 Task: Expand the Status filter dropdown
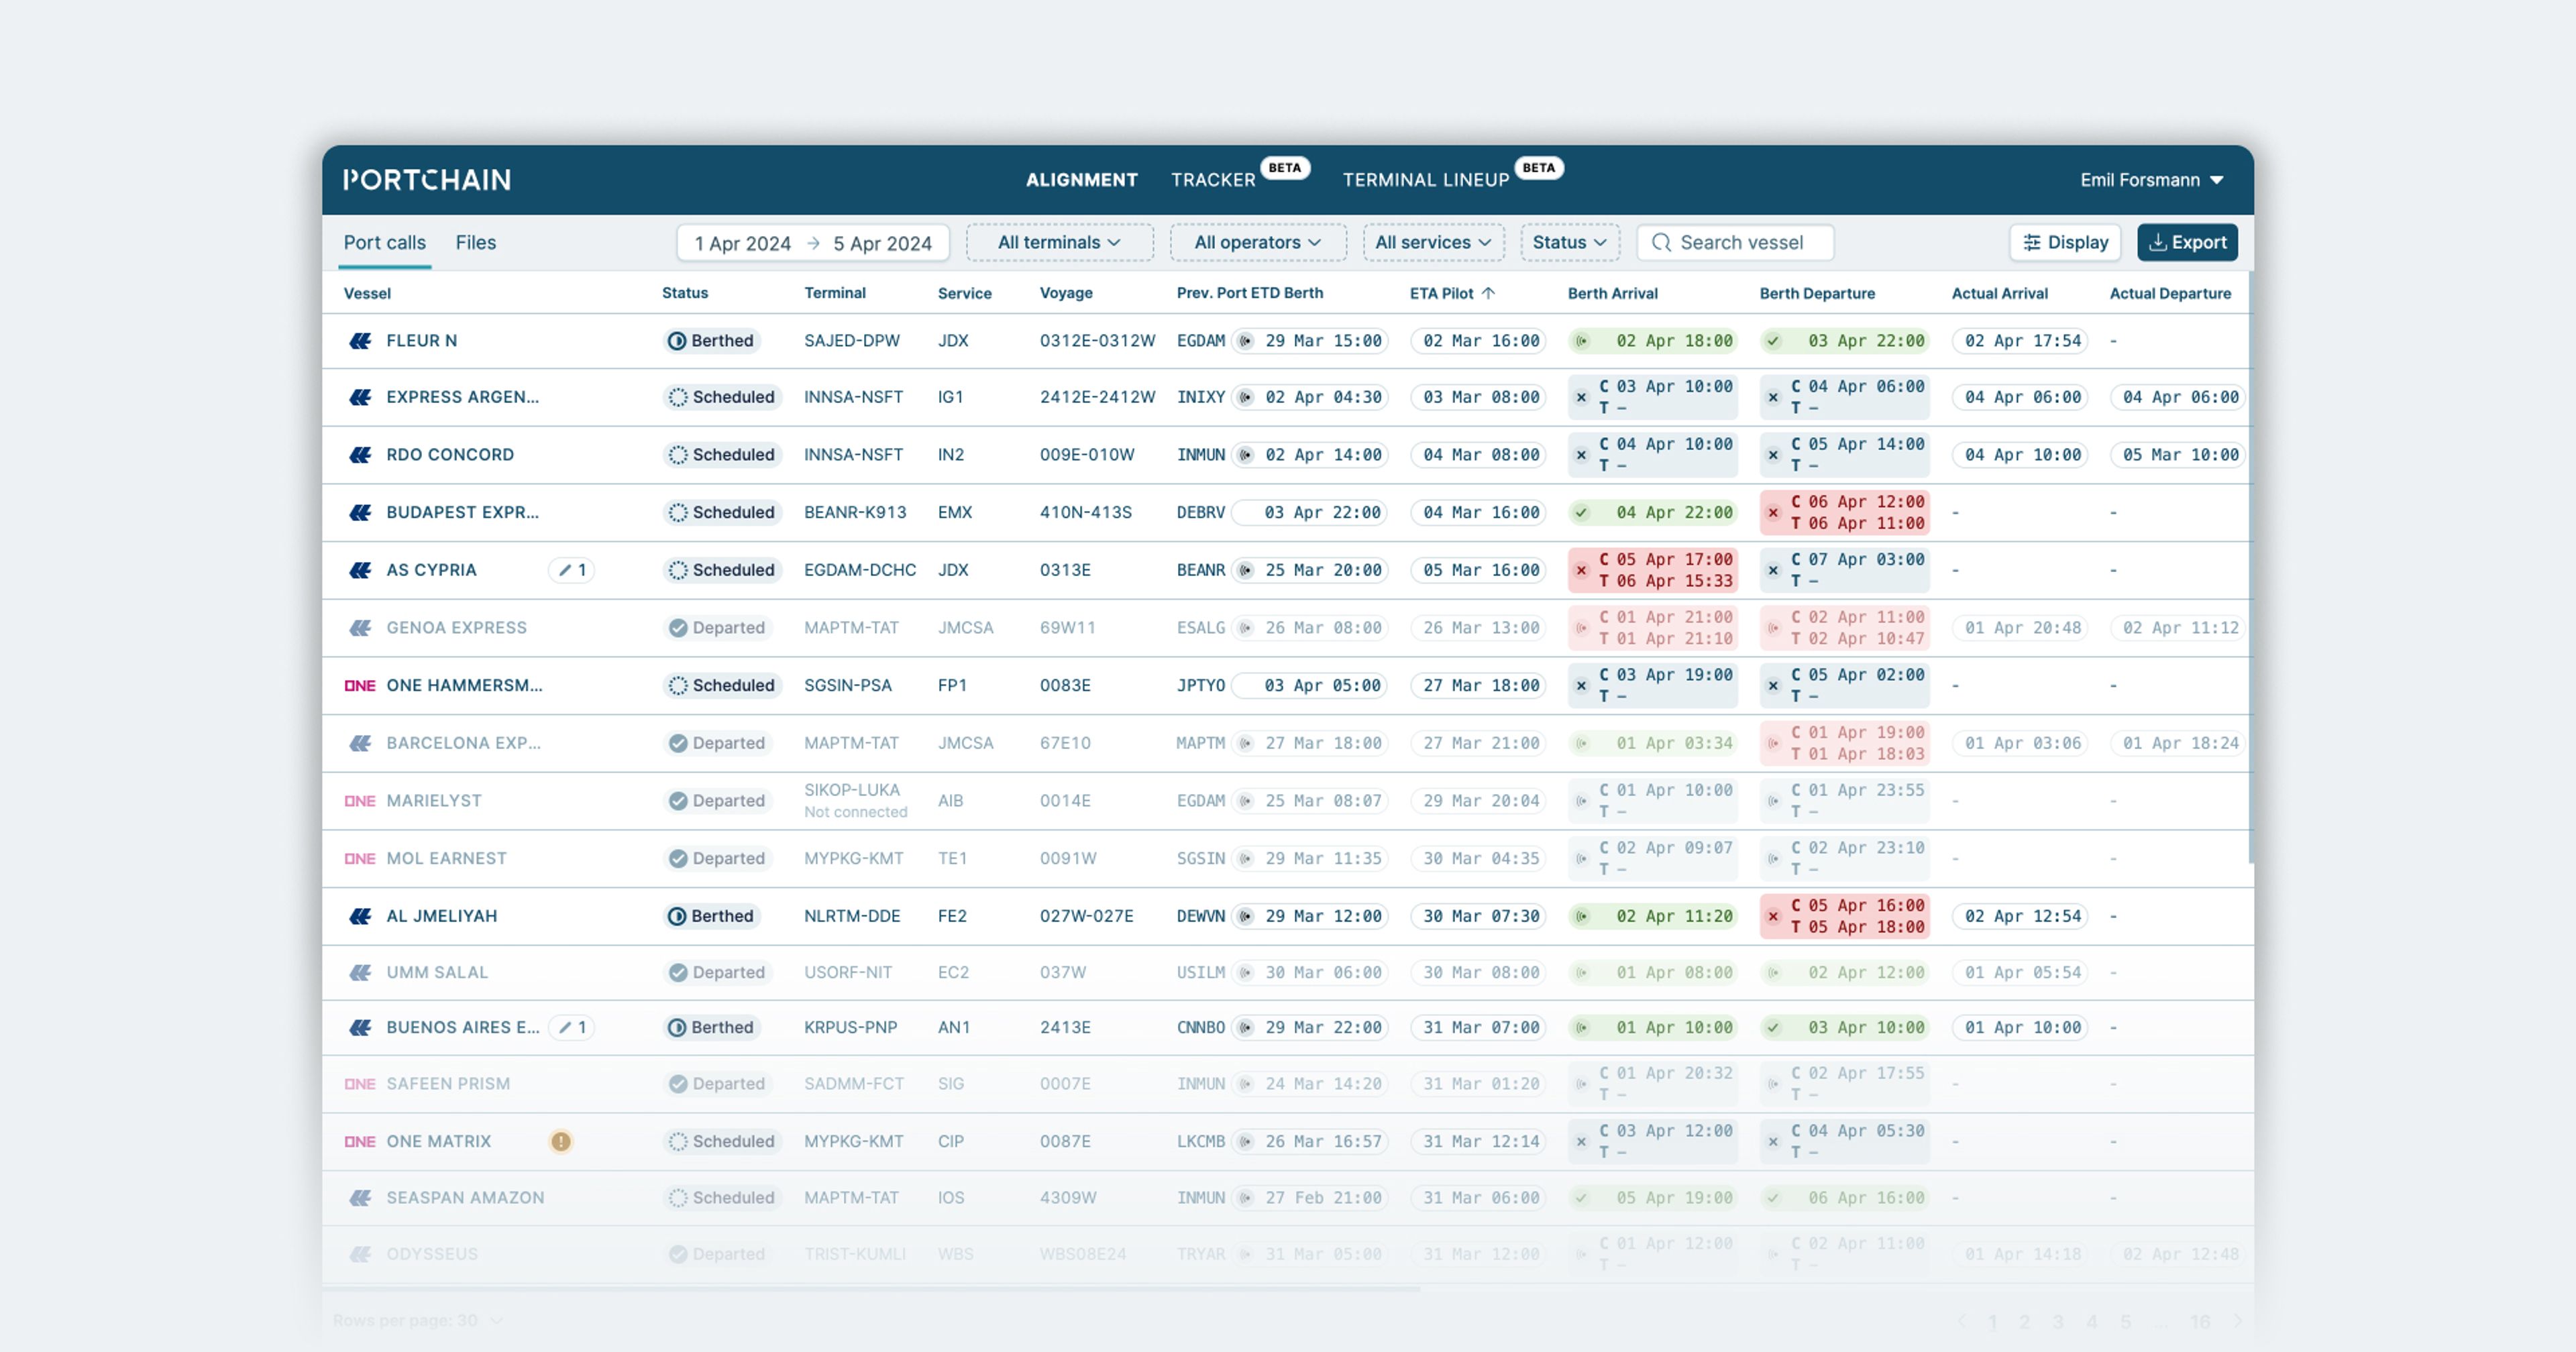pos(1569,243)
